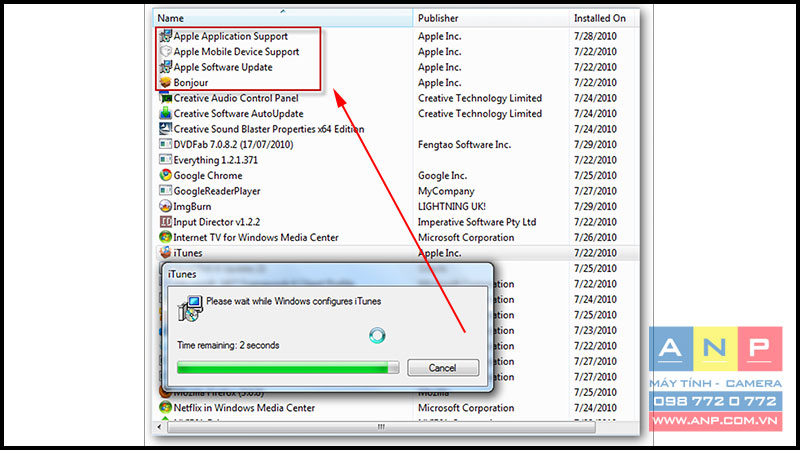Screen dimensions: 800x450
Task: Select "Creative Sound Blaster Properties x64 Edition"
Action: pos(269,129)
